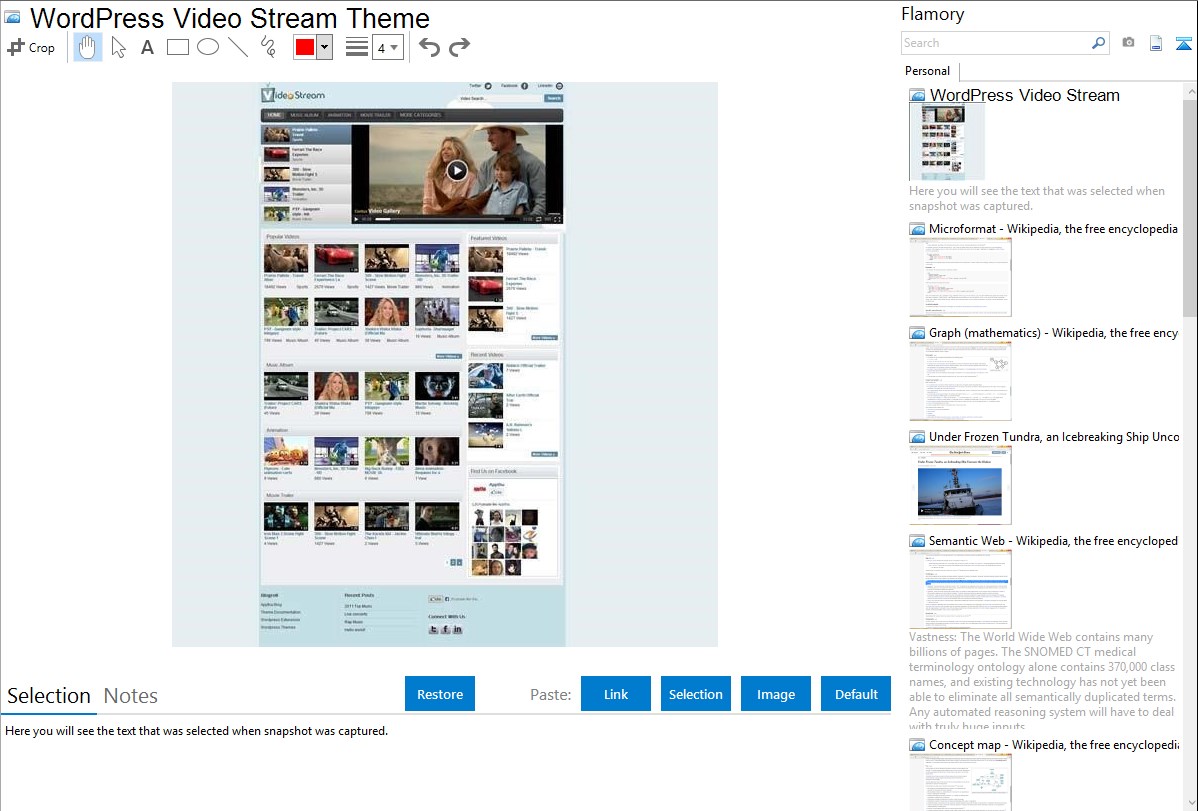
Task: Select 'Graph (mathematics) - Wikipedia' title
Action: 1053,333
